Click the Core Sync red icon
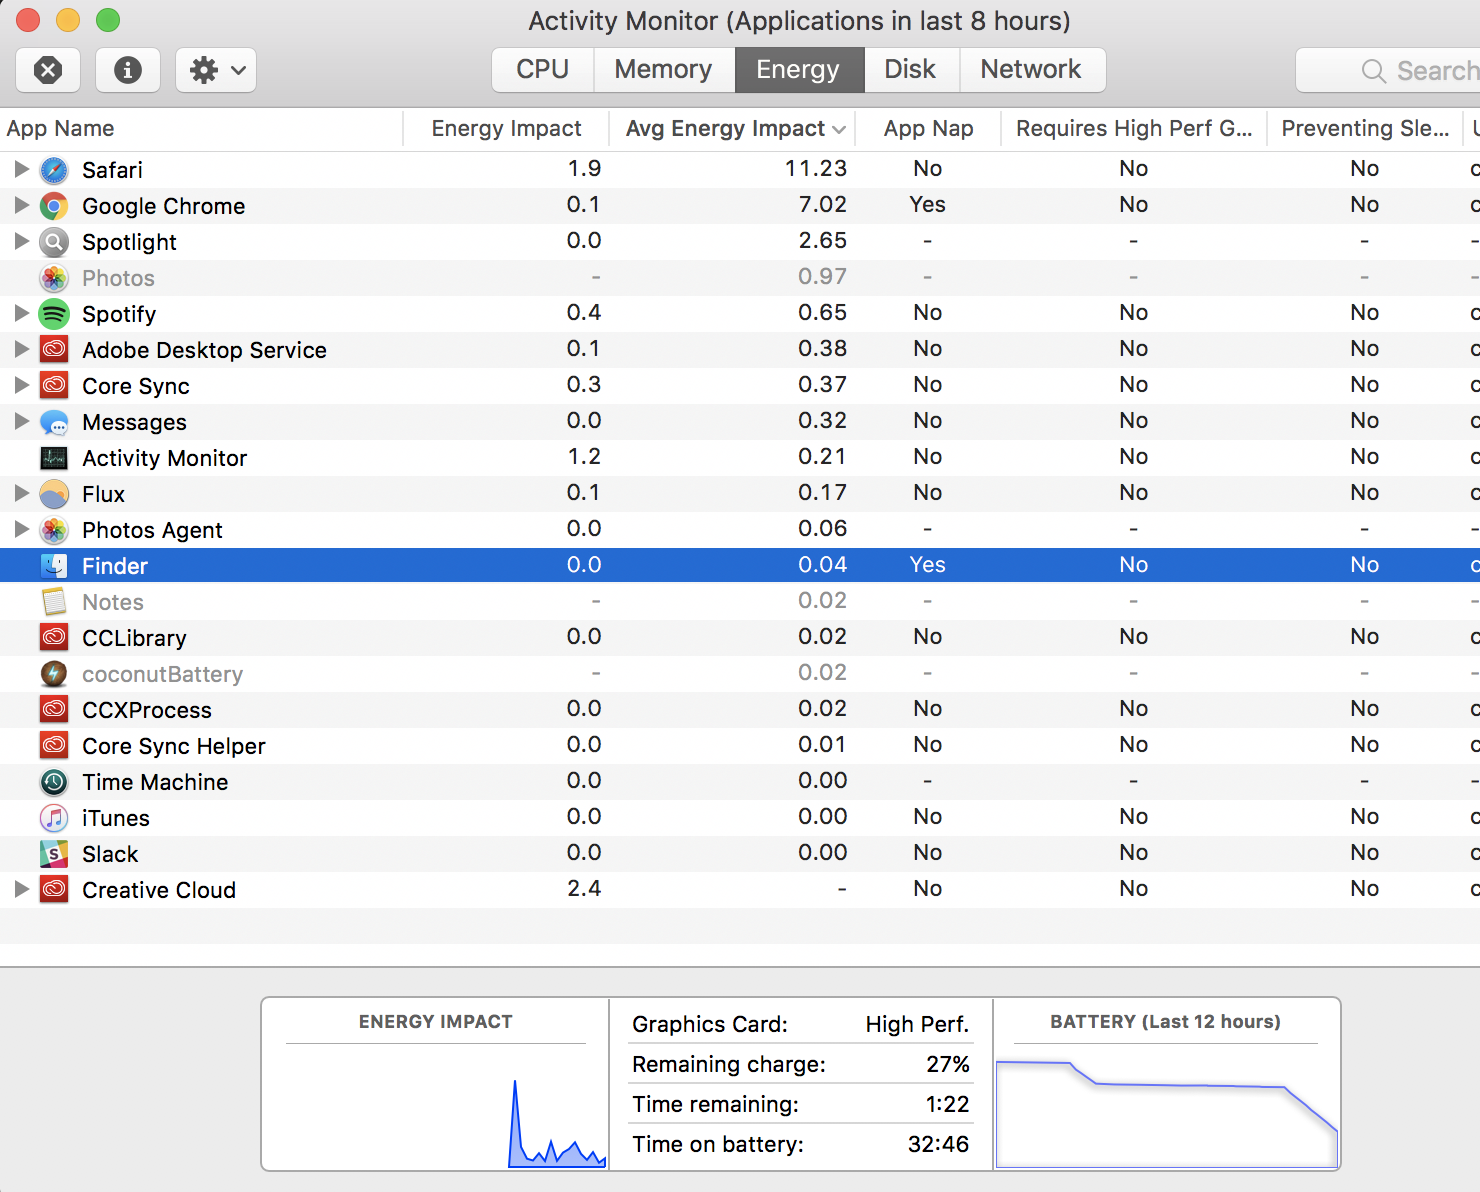 tap(54, 386)
